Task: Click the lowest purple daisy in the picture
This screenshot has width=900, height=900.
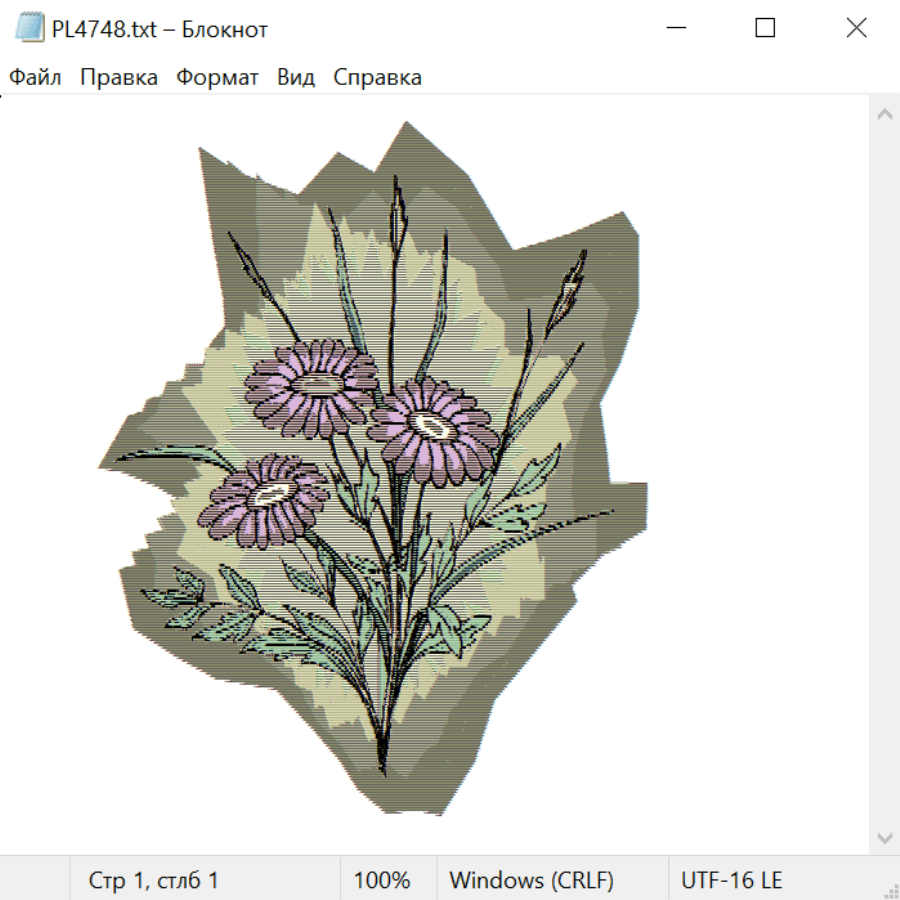Action: point(265,500)
